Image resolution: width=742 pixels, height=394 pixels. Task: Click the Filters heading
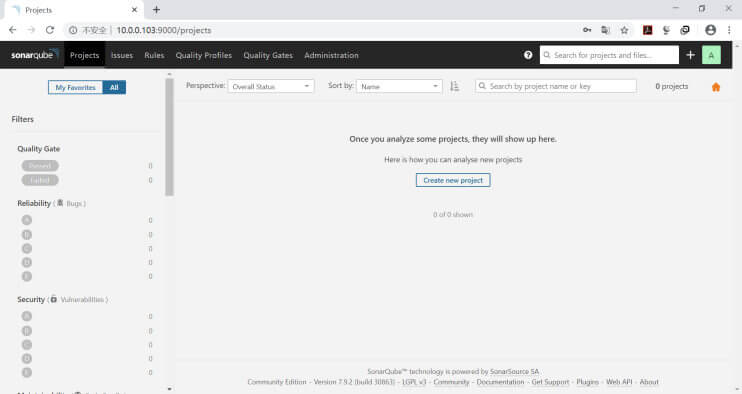pos(22,119)
